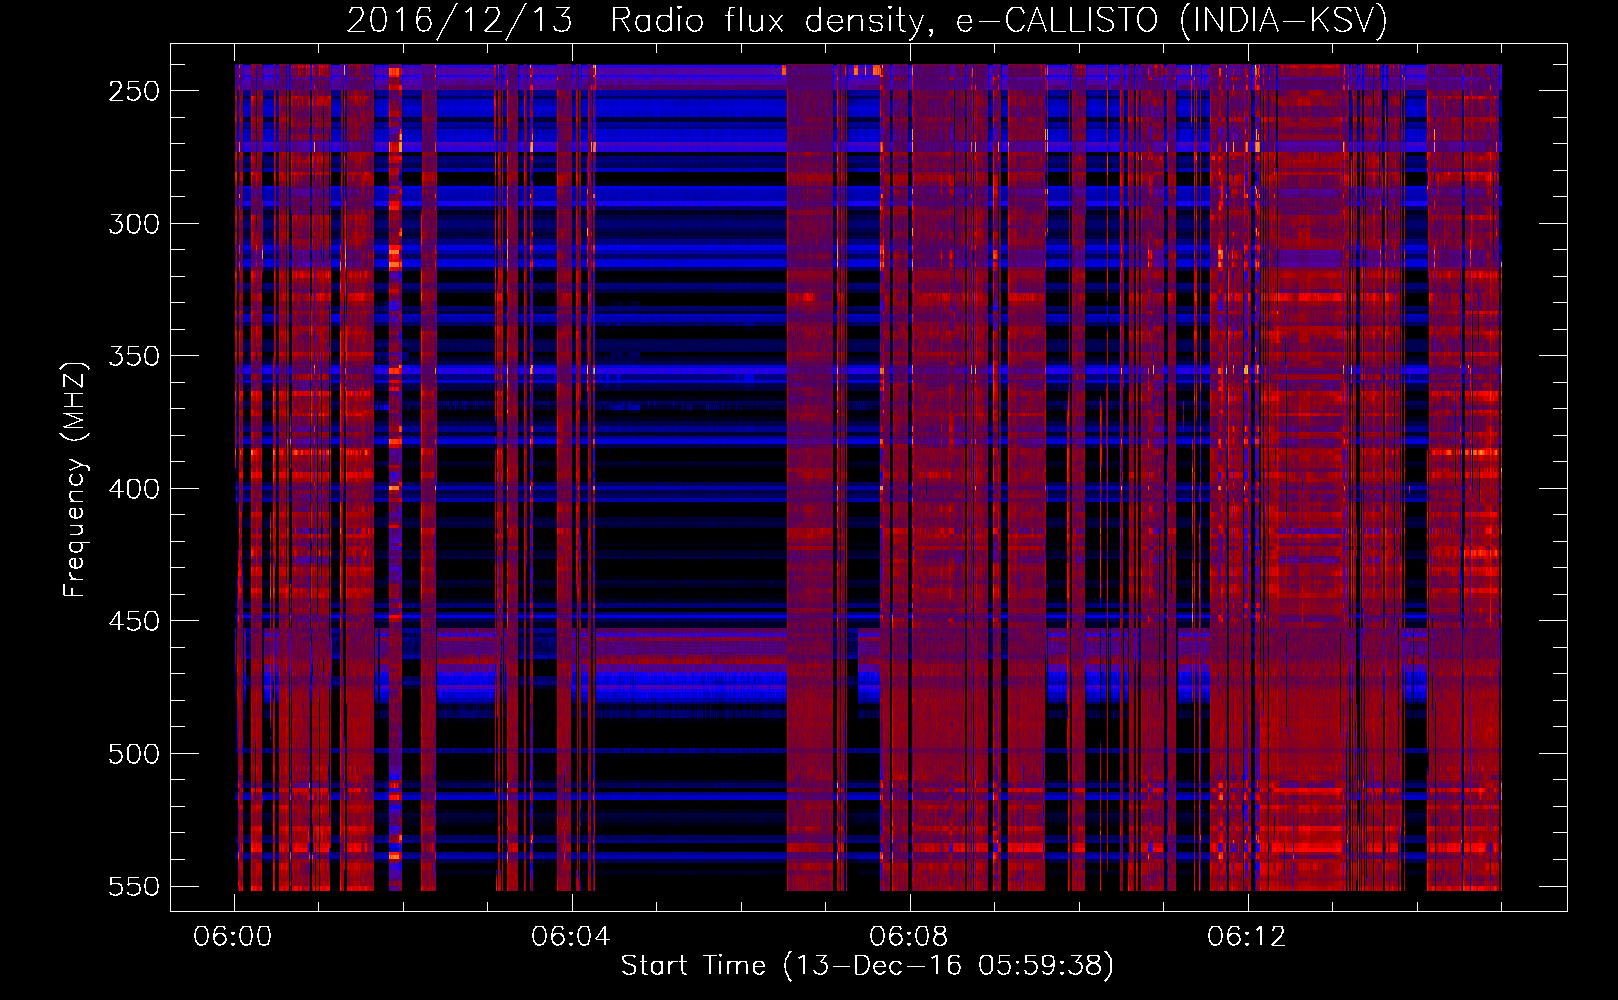Click the 300 frequency tick label
The height and width of the screenshot is (1000, 1618).
click(134, 224)
